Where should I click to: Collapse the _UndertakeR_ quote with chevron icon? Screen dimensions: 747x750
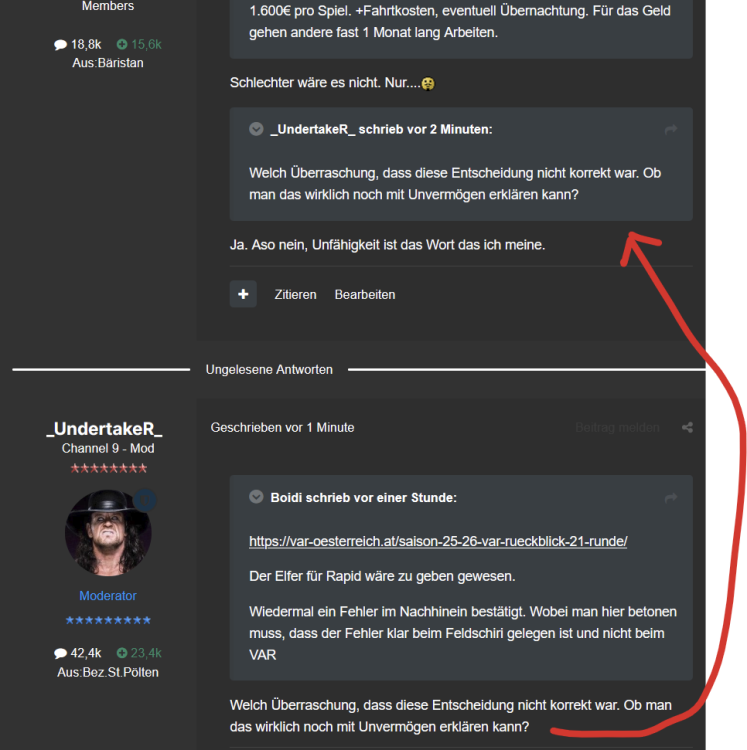(x=256, y=129)
